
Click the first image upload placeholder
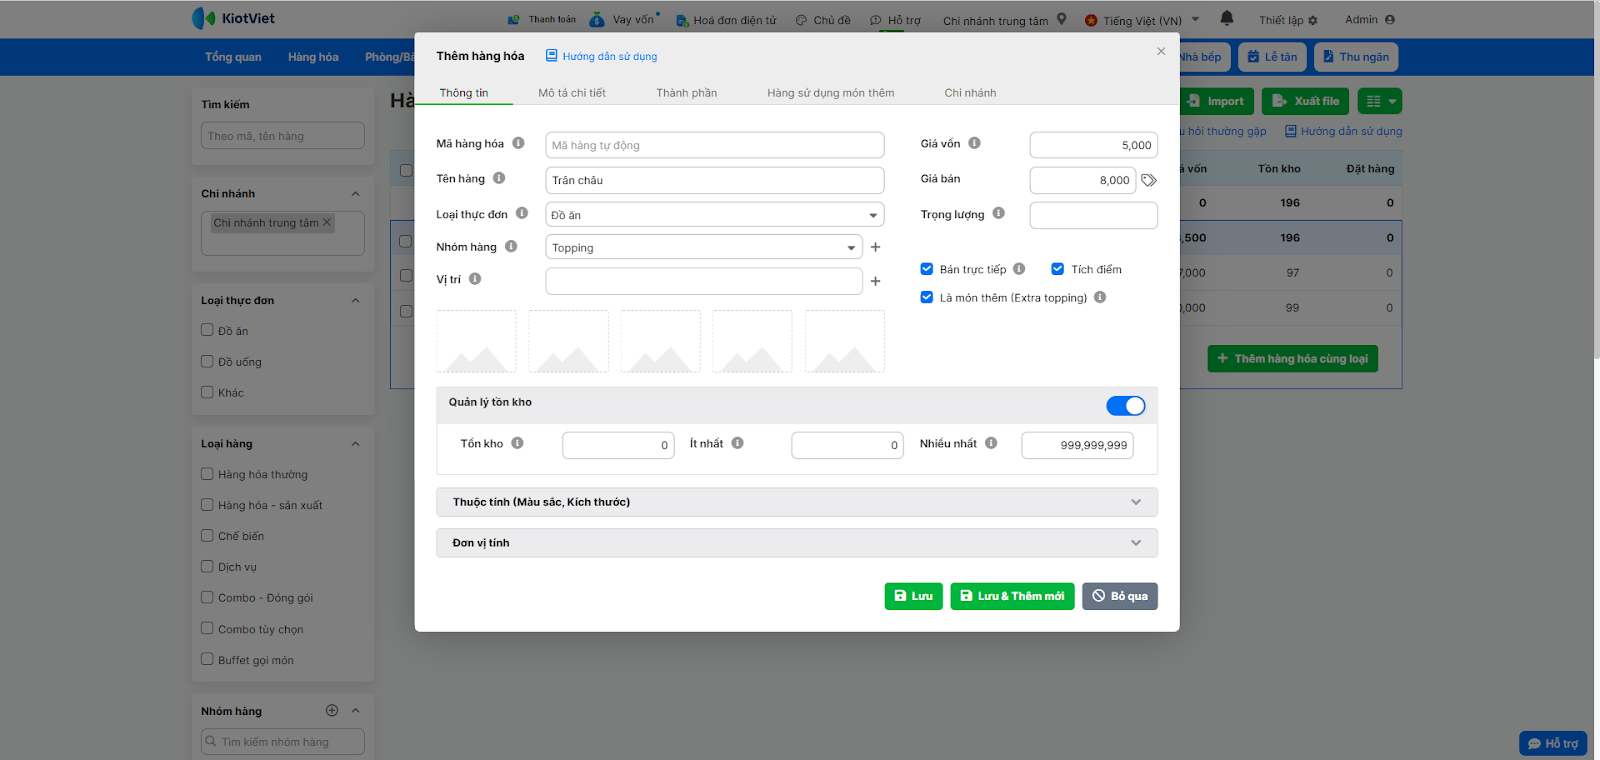coord(477,342)
